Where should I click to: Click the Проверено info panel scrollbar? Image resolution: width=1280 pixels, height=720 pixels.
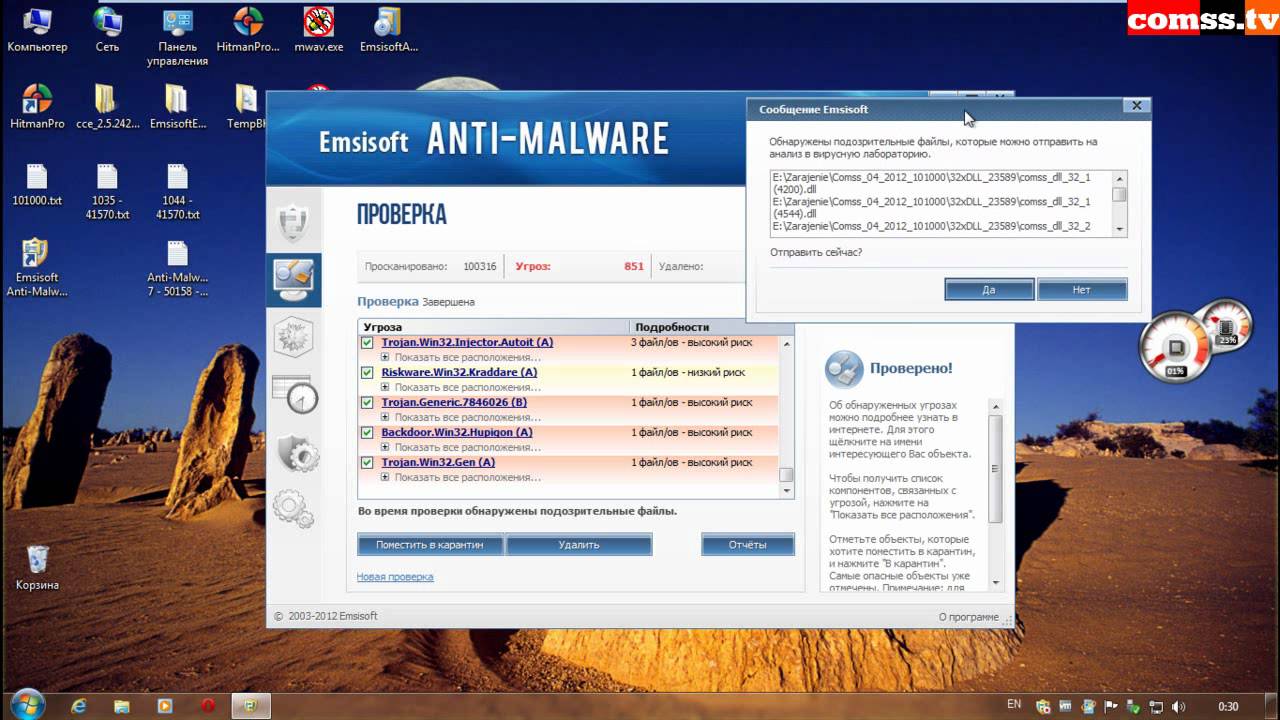(995, 494)
